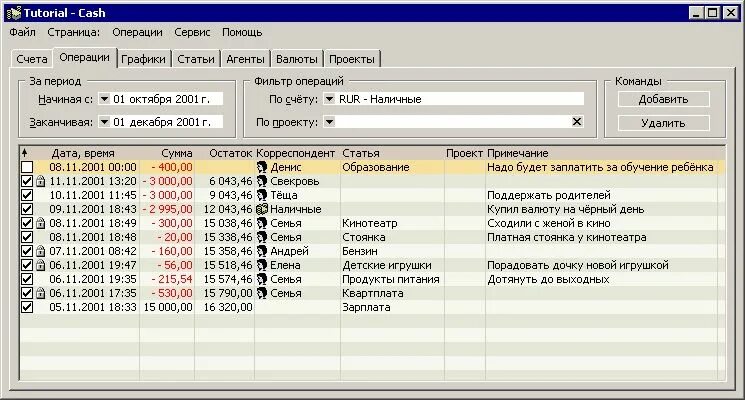Switch to the Счета tab
The width and height of the screenshot is (745, 400).
coord(32,59)
